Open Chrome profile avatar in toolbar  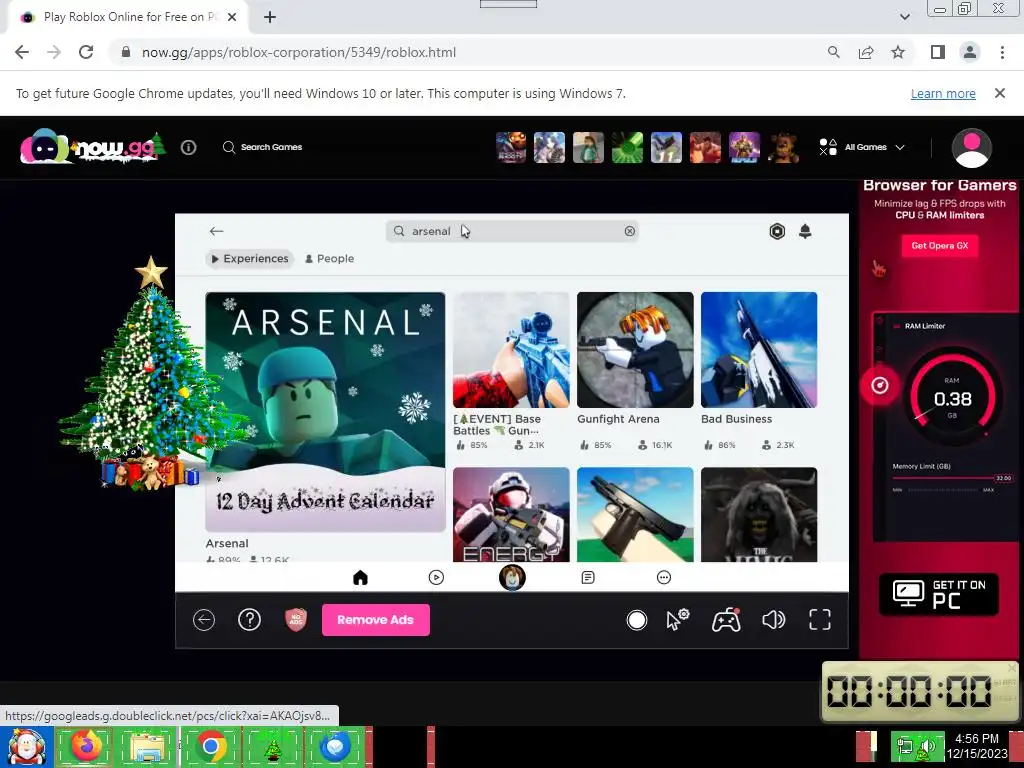pos(970,52)
